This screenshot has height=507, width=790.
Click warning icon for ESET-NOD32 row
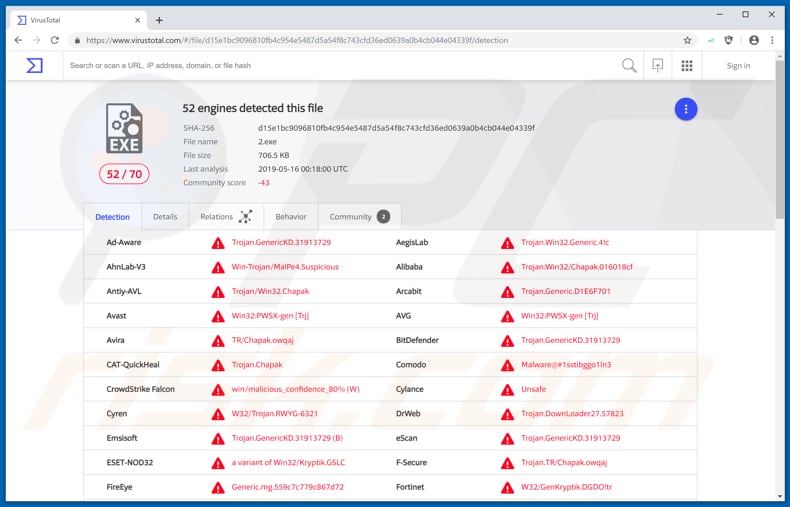click(218, 463)
